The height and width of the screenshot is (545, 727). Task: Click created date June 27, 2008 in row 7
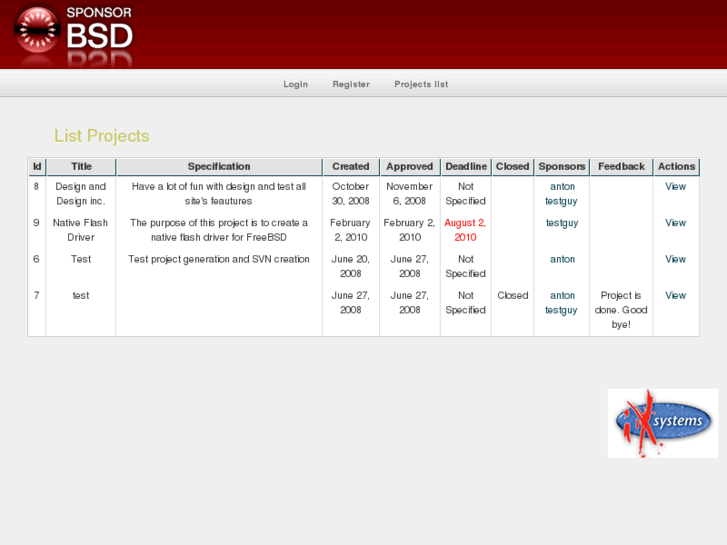click(351, 303)
